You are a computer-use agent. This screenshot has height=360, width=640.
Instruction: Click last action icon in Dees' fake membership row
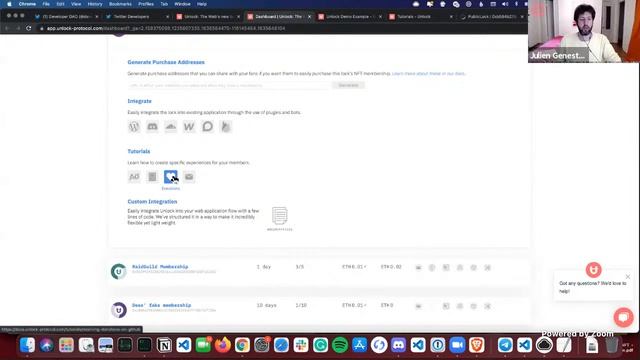click(487, 306)
